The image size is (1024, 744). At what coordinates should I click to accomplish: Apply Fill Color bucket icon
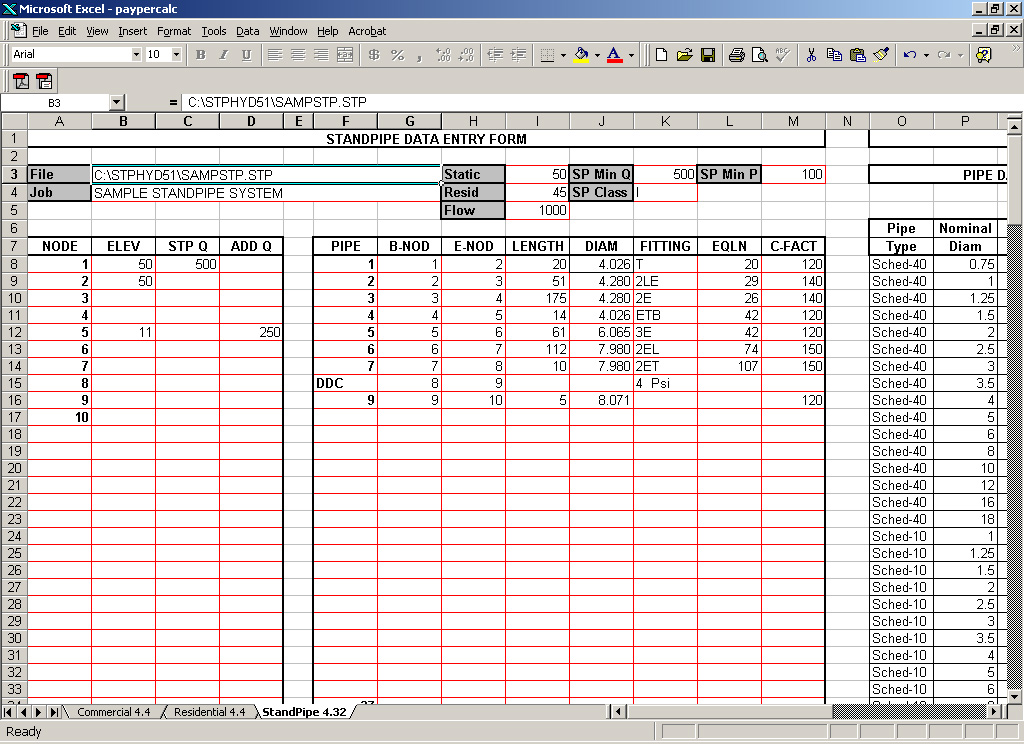tap(581, 55)
